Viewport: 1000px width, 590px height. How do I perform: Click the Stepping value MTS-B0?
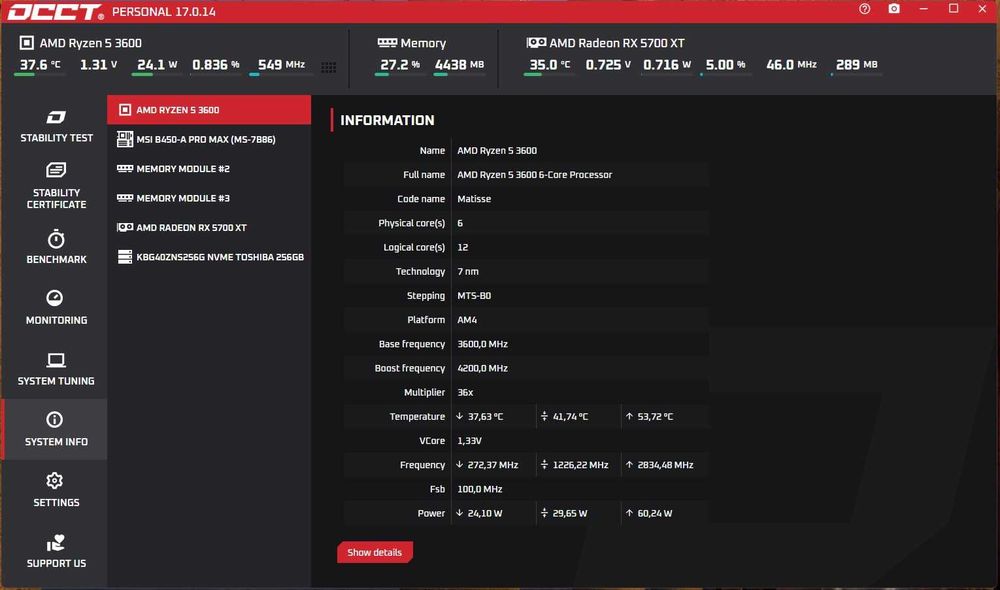(x=474, y=296)
